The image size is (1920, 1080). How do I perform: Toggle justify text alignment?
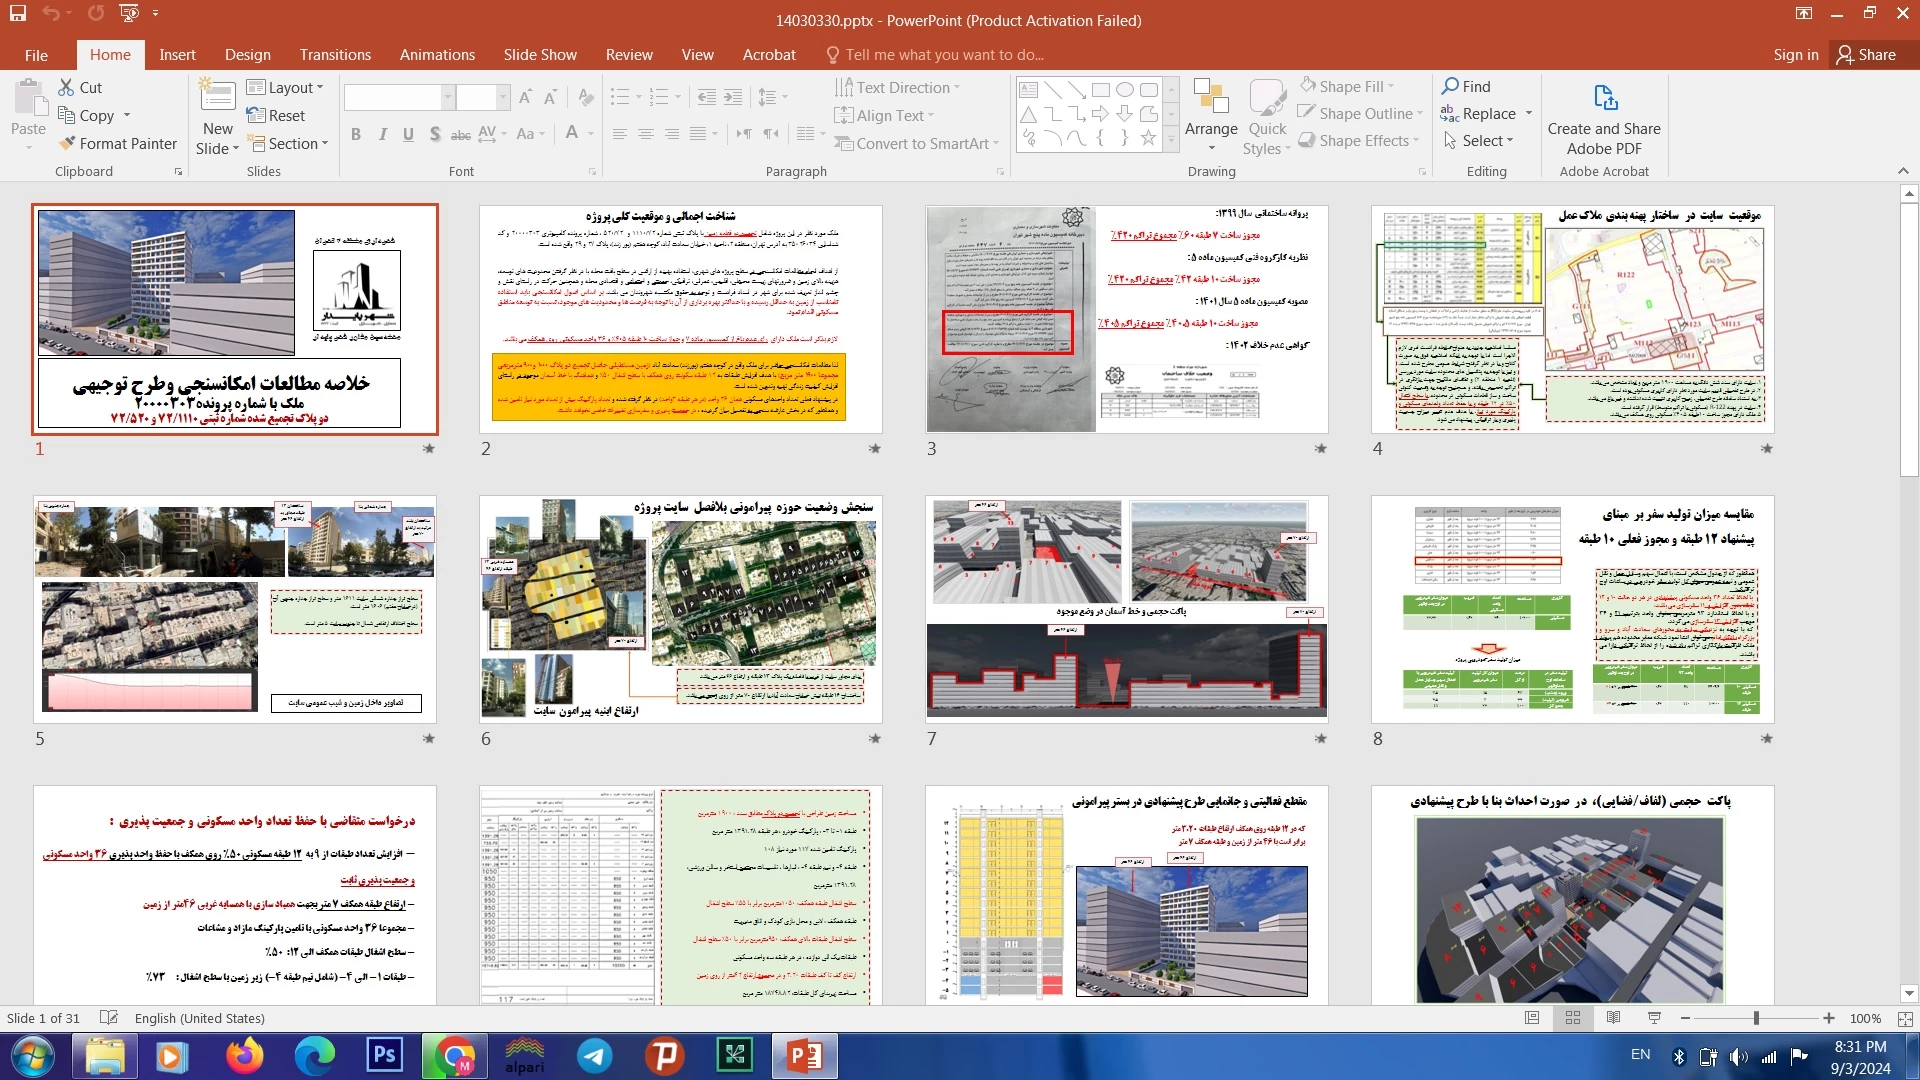(698, 133)
